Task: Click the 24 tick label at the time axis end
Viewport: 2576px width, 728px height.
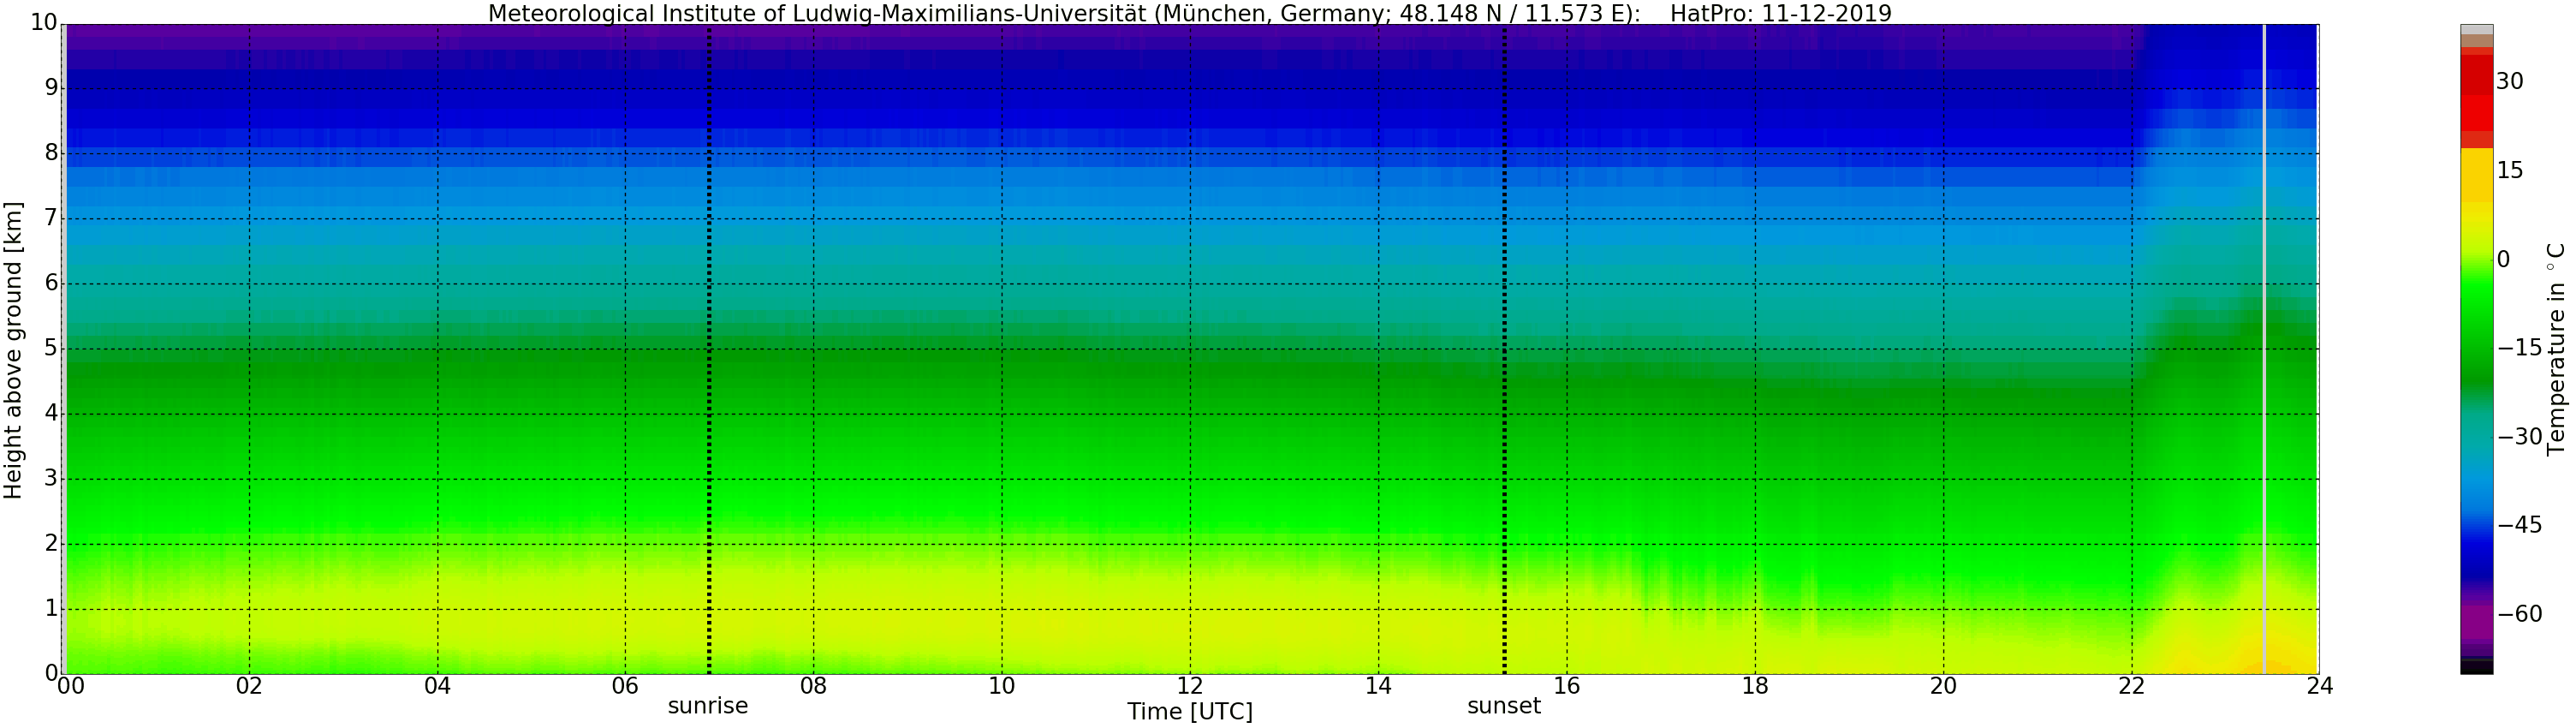Action: coord(2319,687)
